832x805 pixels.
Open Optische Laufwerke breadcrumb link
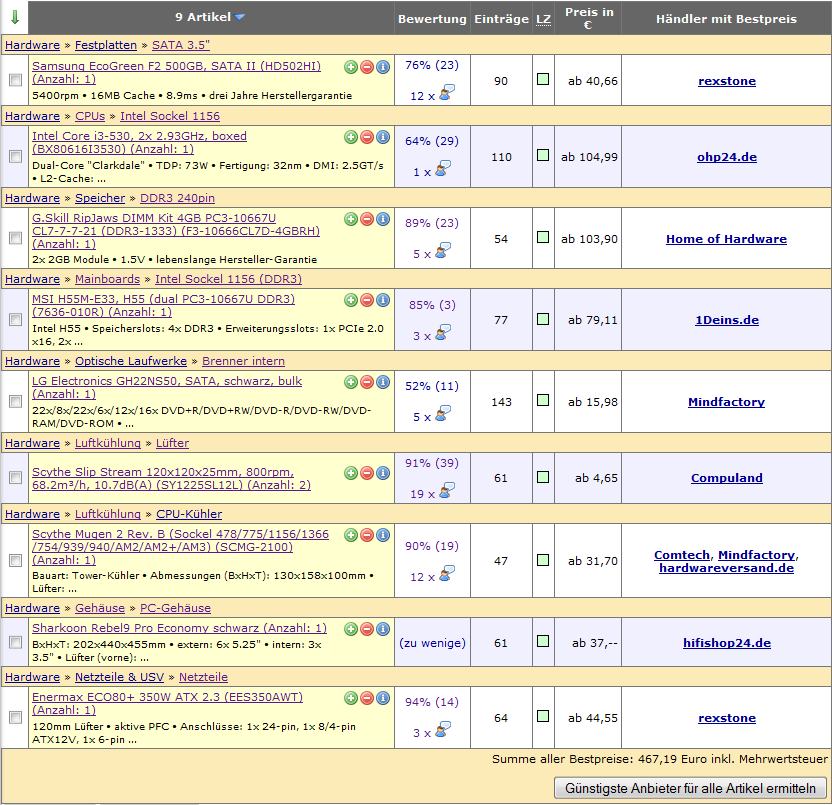pos(131,361)
